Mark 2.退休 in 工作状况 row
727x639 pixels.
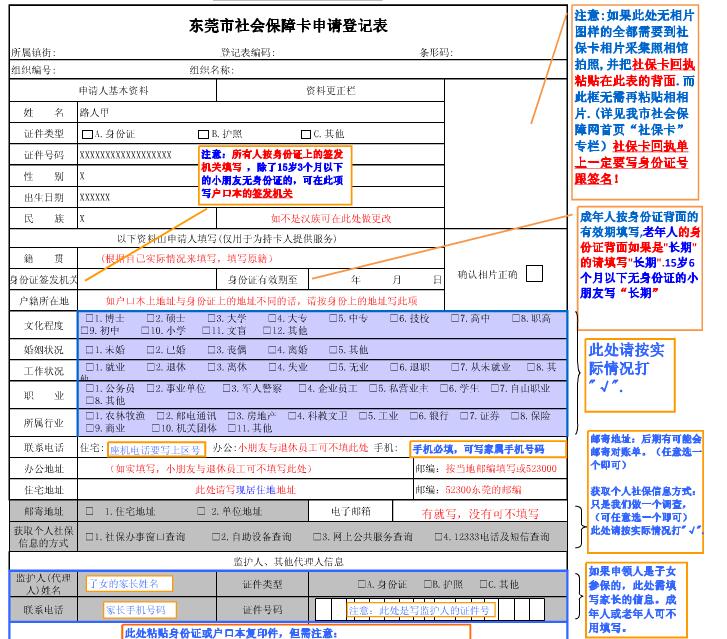(150, 367)
